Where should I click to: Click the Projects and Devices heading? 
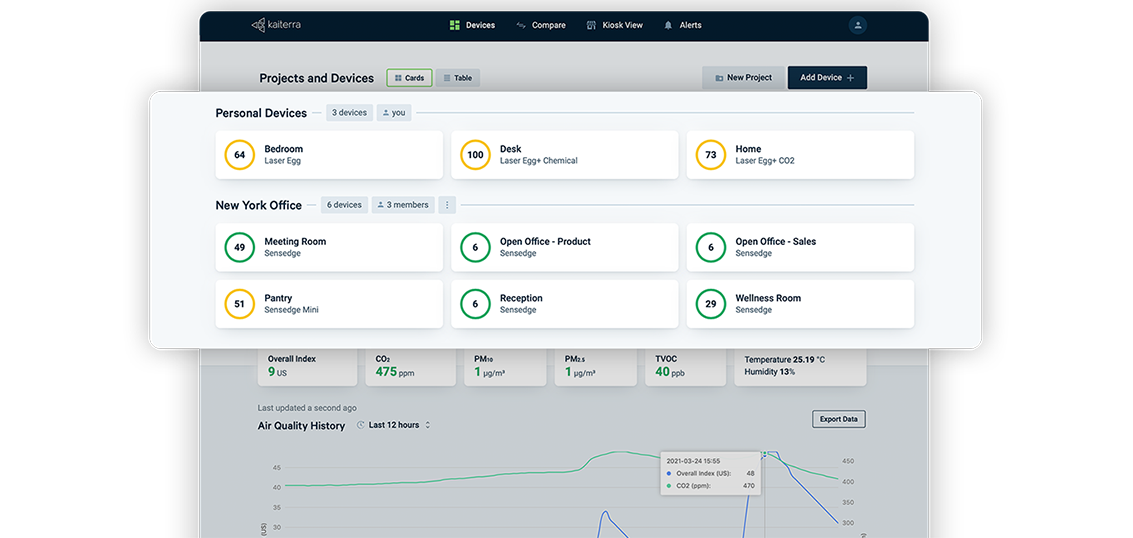[316, 78]
